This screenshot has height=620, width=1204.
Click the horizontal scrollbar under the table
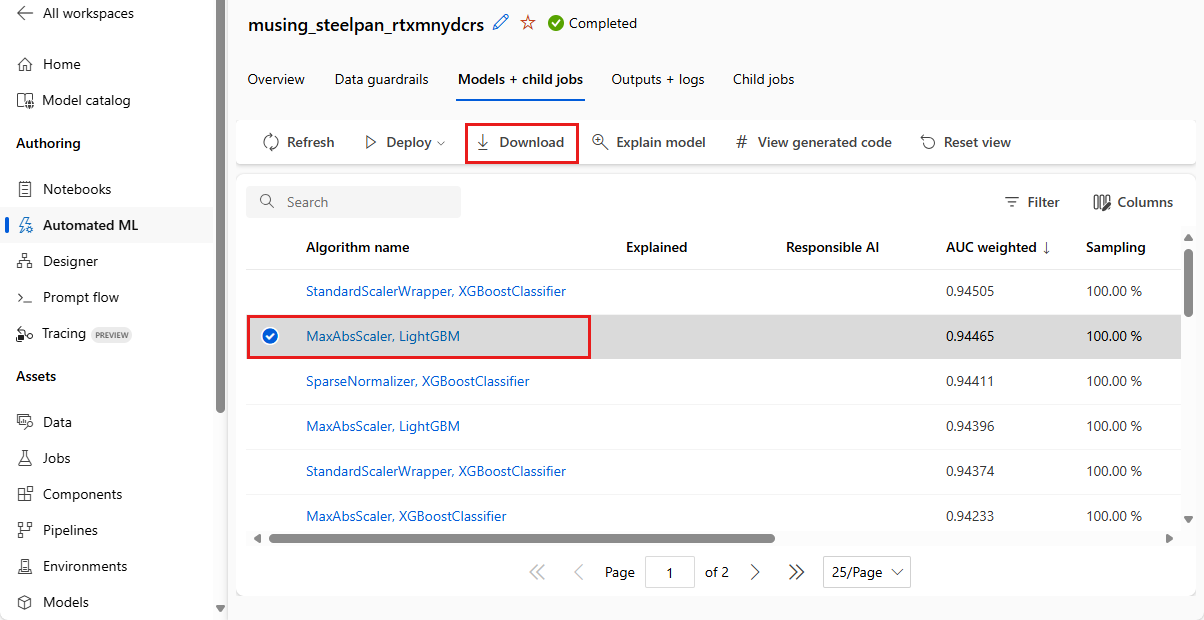pyautogui.click(x=521, y=538)
